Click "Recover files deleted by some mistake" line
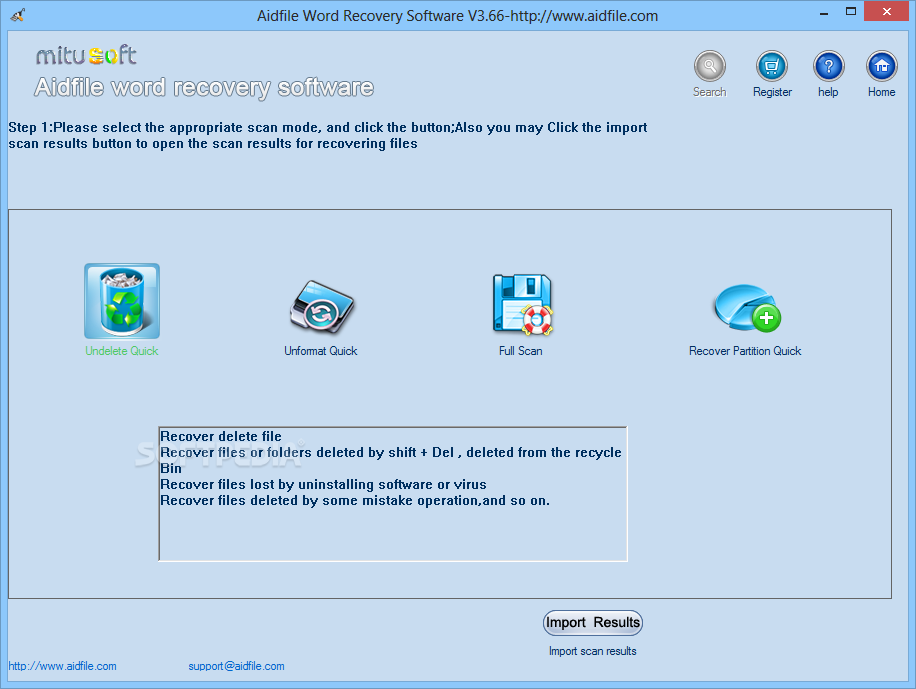Image resolution: width=916 pixels, height=689 pixels. 355,501
